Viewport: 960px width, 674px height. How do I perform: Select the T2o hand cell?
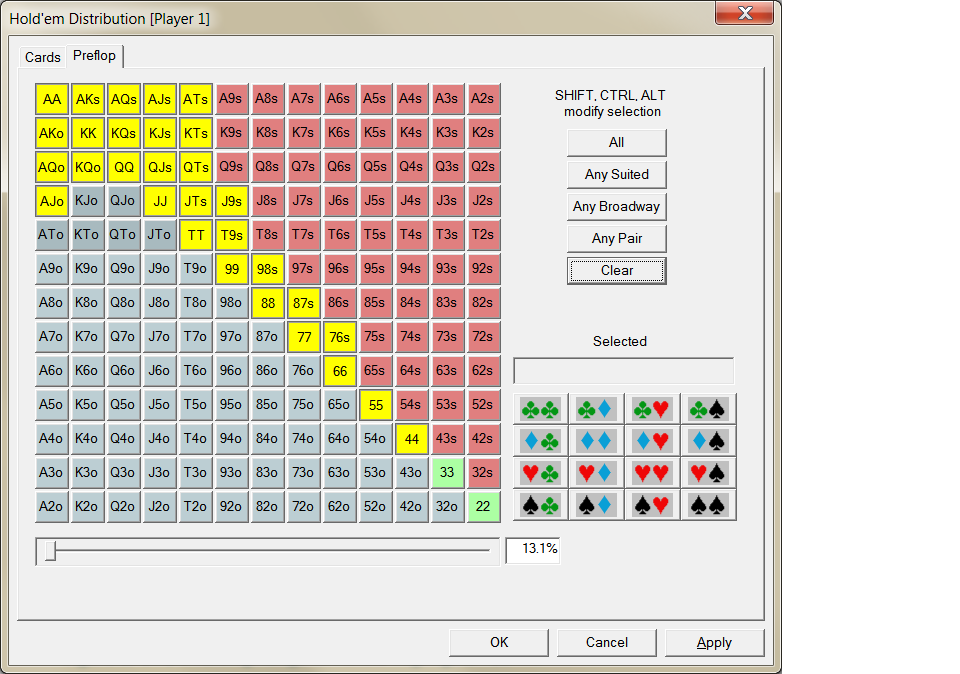click(195, 506)
